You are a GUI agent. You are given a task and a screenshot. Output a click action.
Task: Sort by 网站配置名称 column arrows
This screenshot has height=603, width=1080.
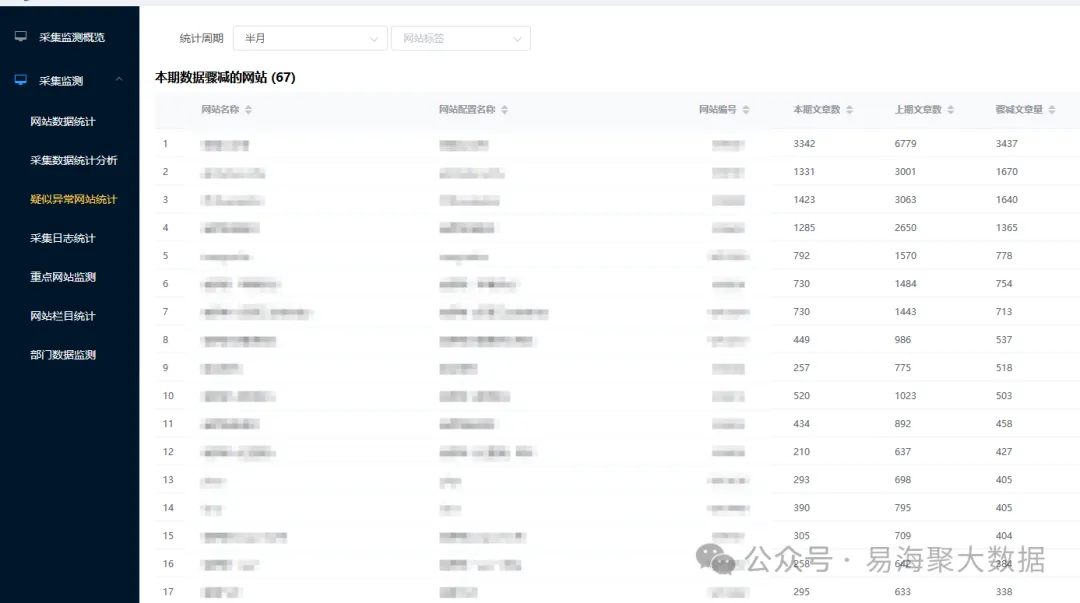pos(505,110)
